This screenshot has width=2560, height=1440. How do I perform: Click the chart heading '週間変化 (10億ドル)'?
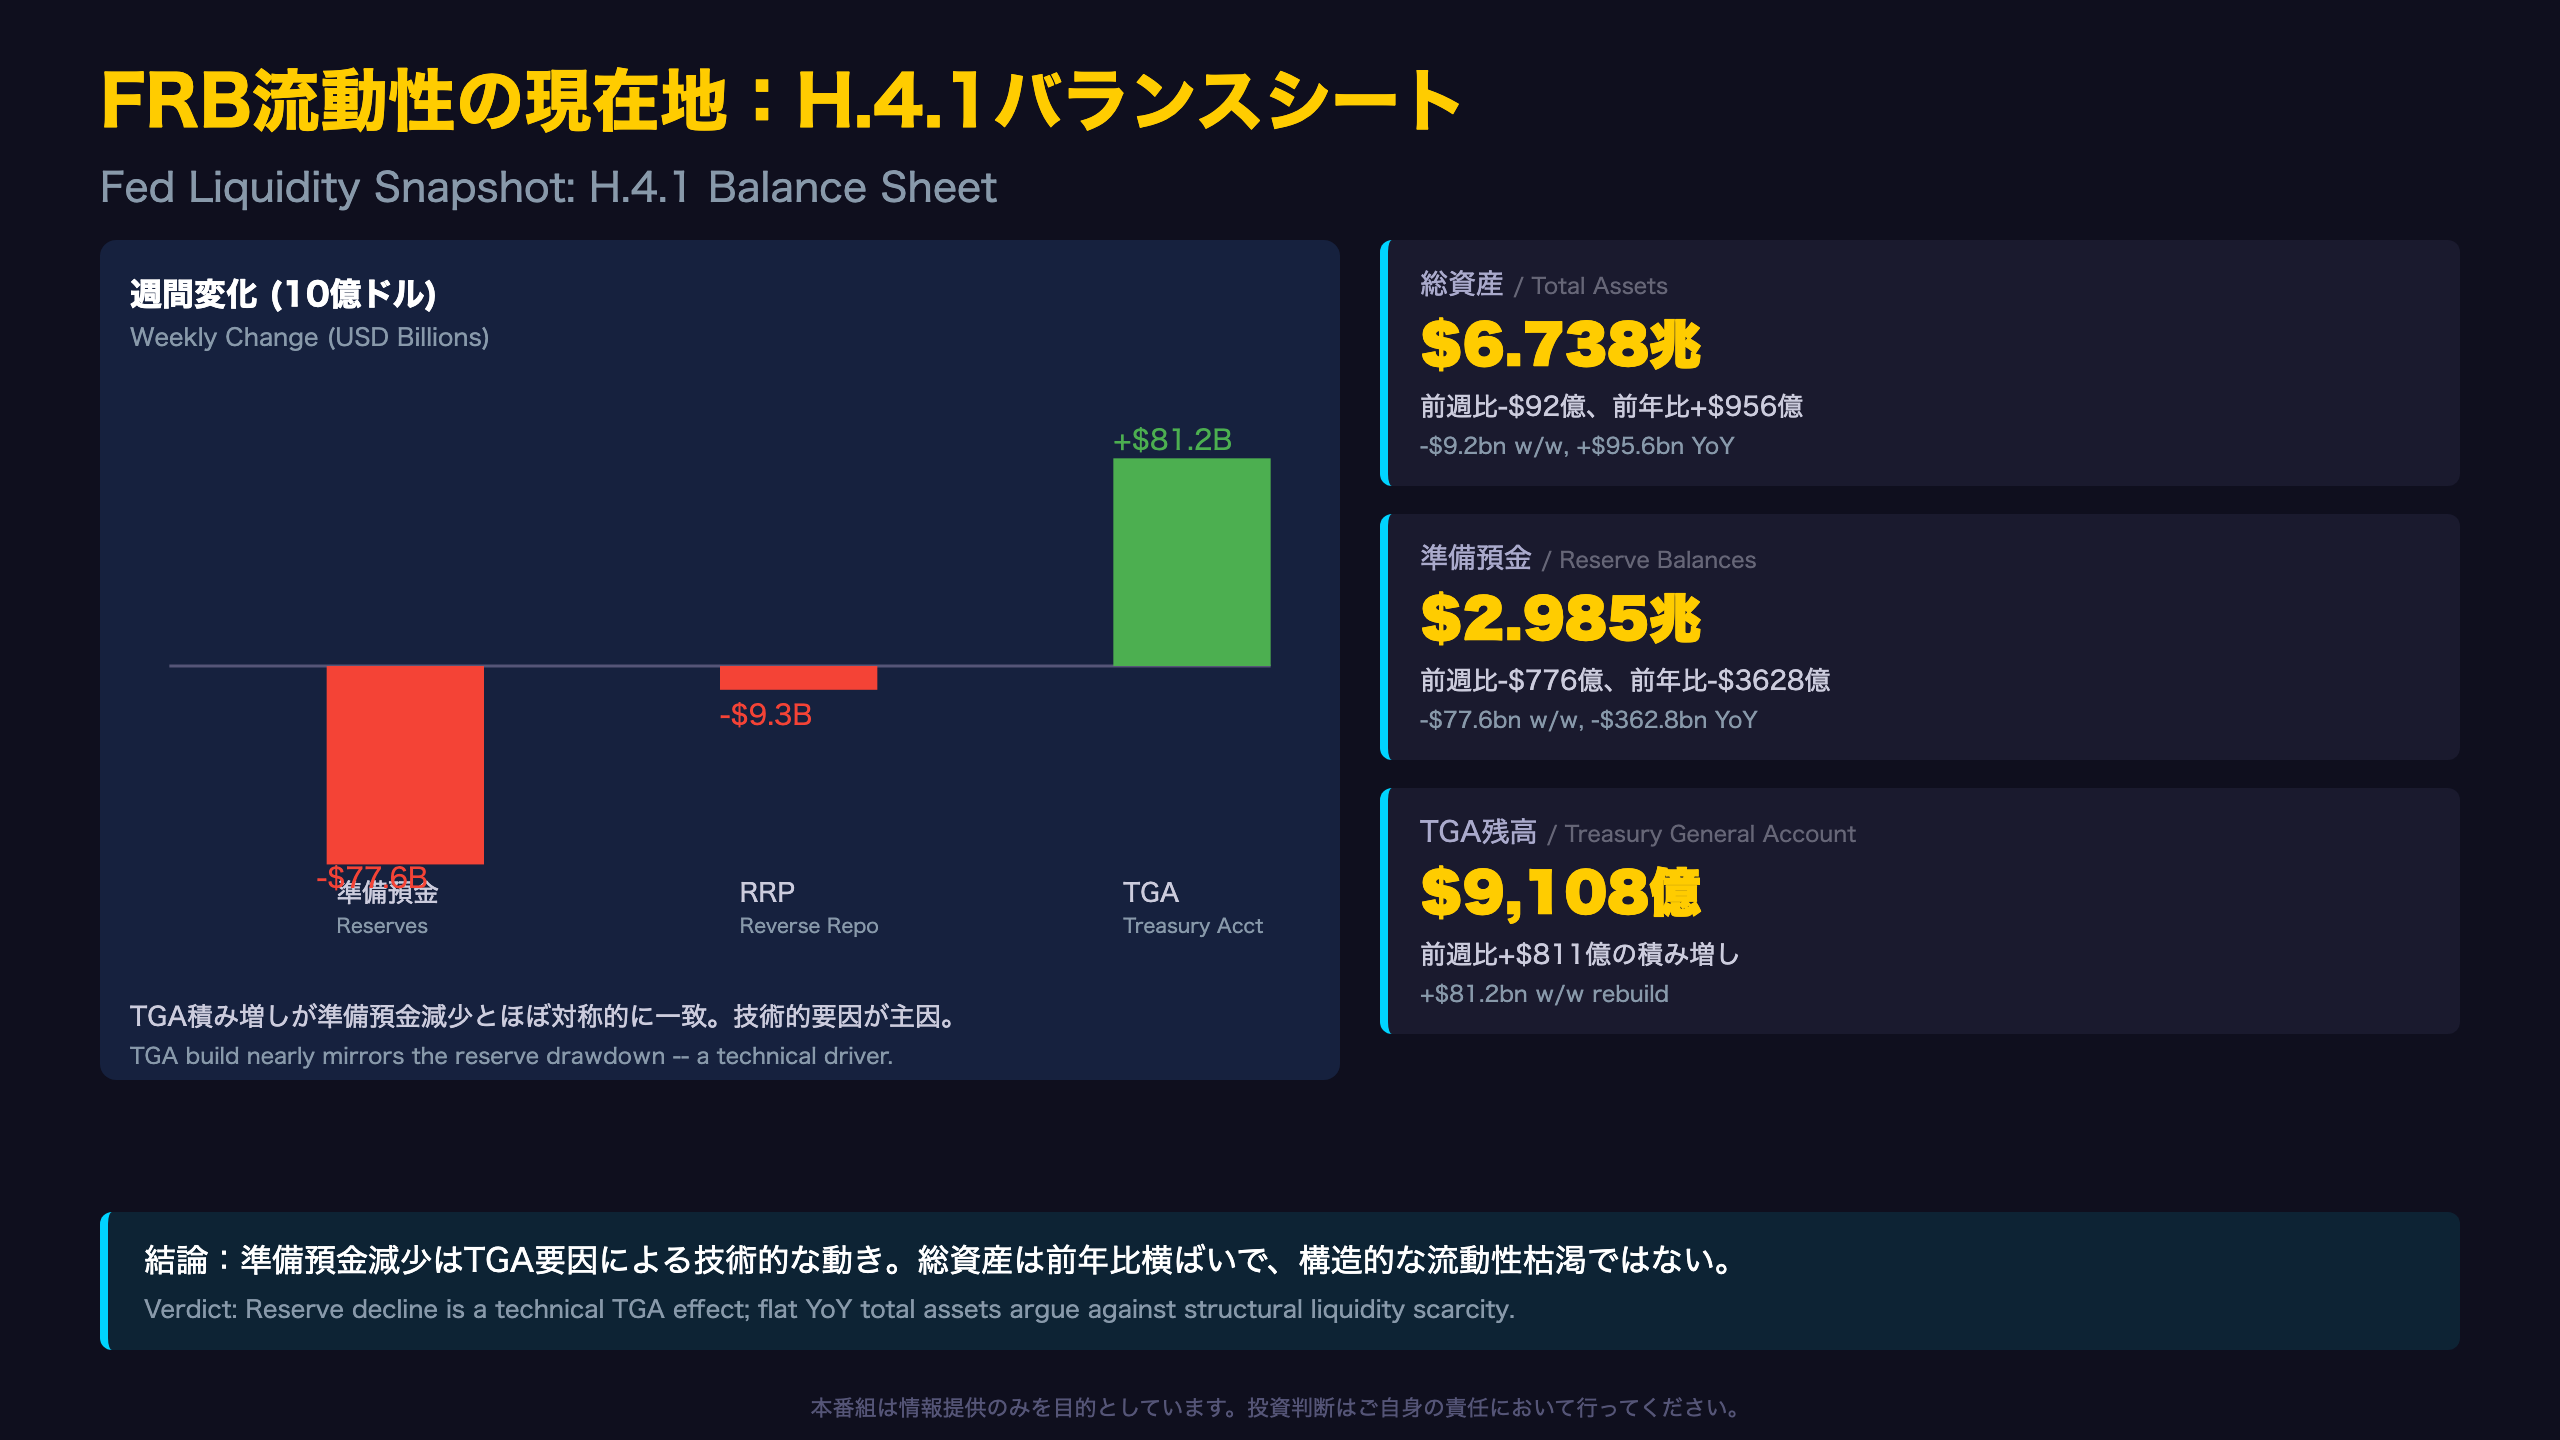click(x=283, y=294)
